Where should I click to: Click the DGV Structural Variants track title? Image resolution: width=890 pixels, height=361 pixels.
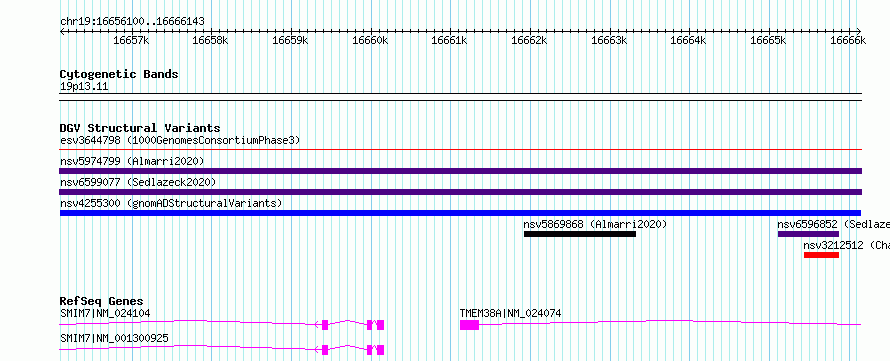(140, 128)
